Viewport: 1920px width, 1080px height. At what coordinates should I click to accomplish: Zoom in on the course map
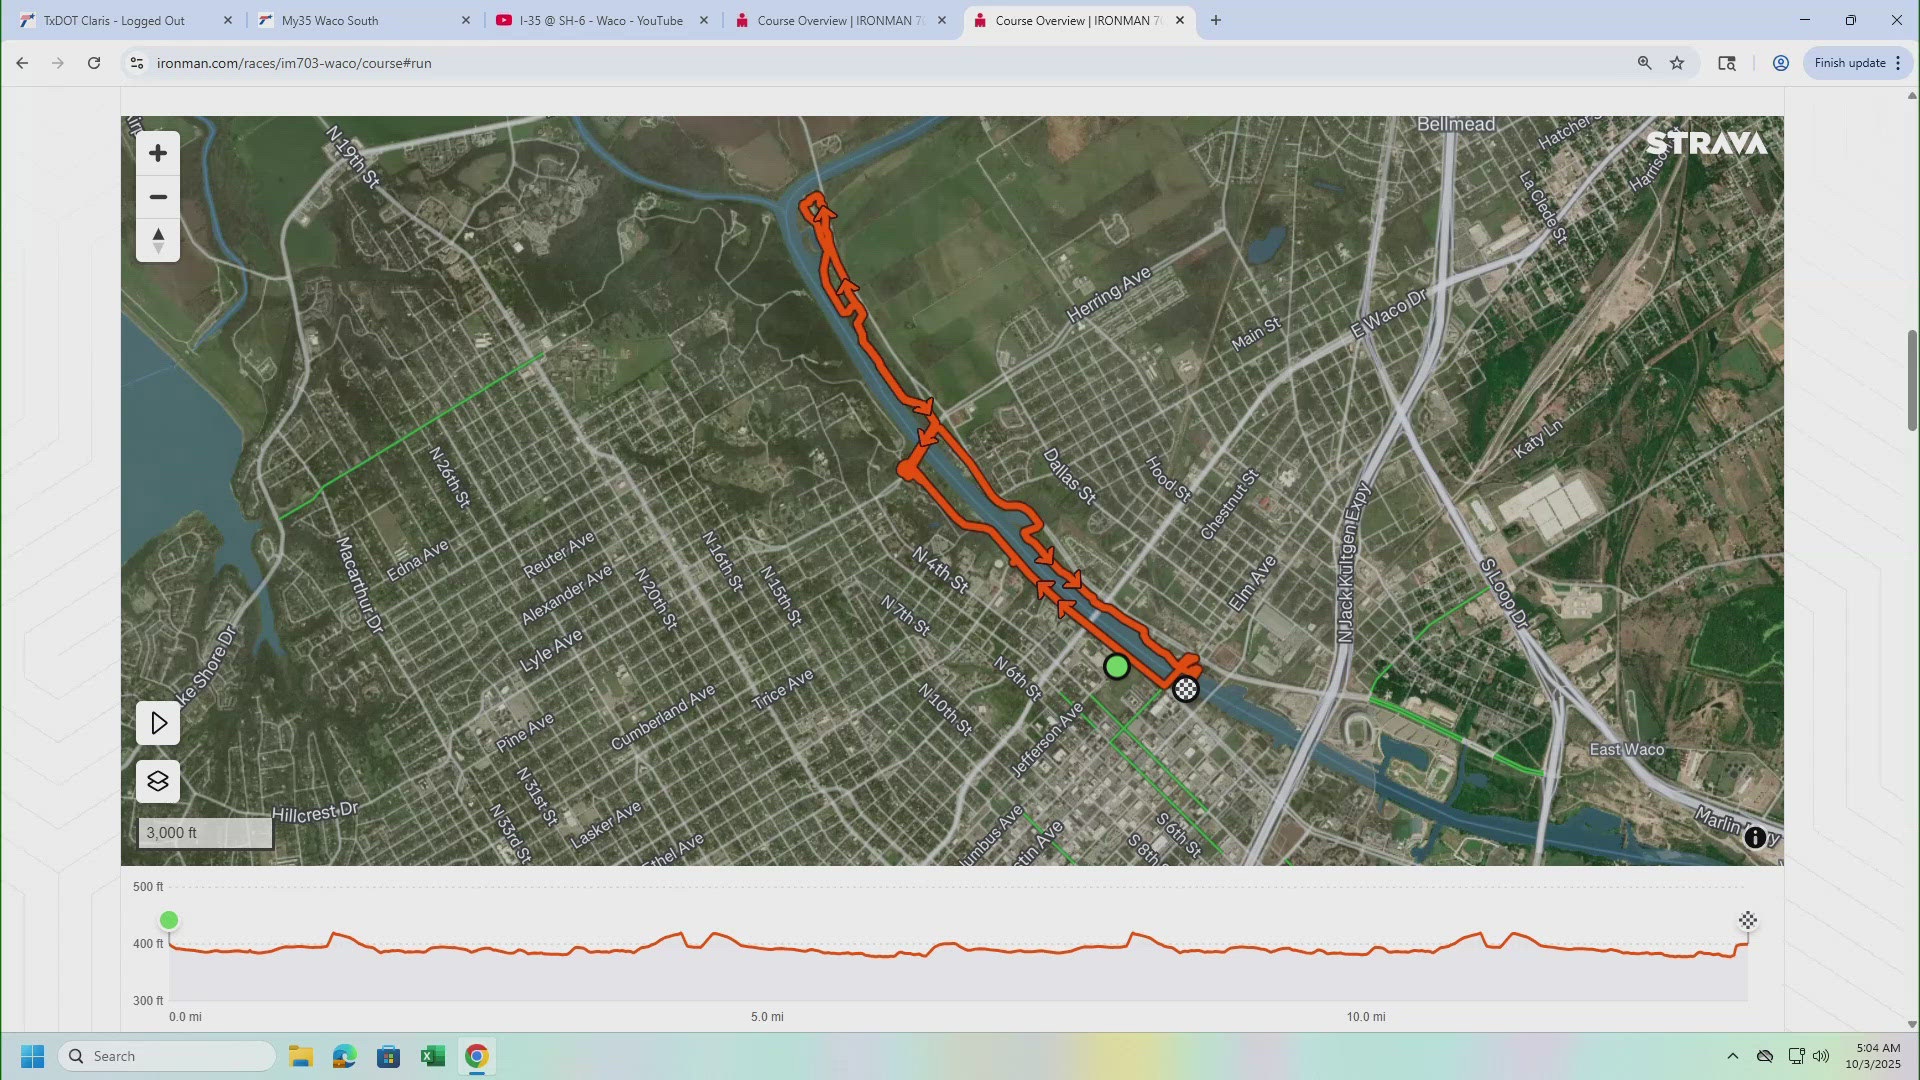click(x=157, y=152)
